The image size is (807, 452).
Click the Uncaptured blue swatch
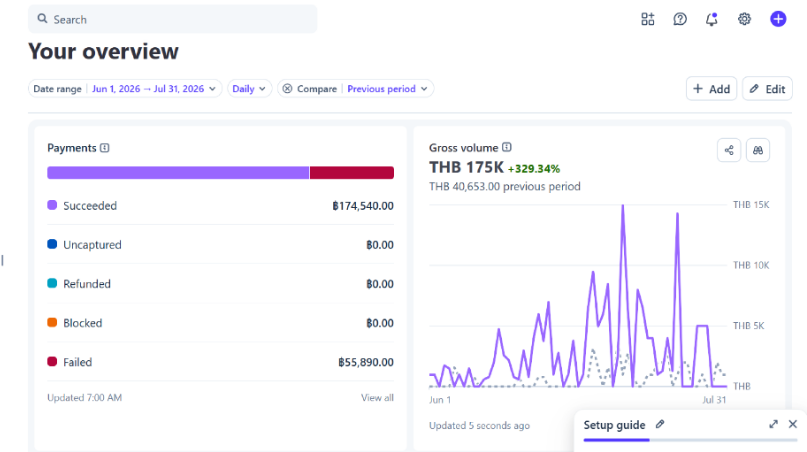52,244
